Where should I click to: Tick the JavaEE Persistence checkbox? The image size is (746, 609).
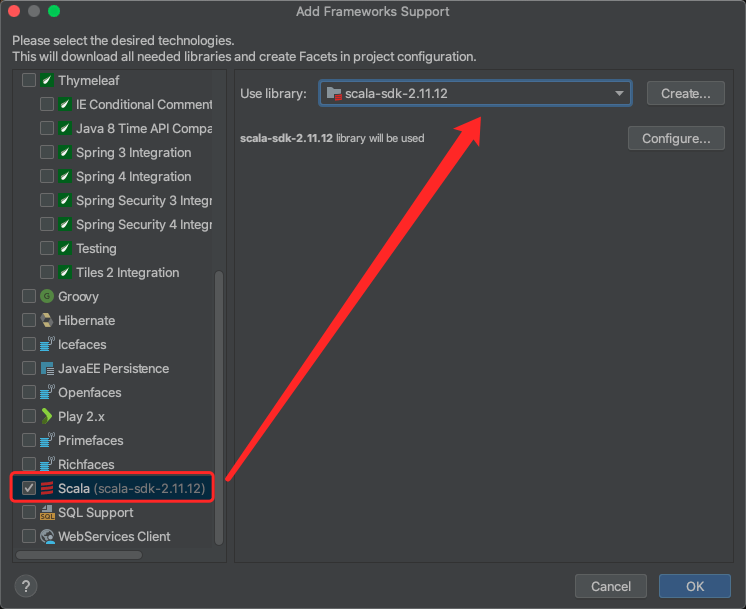tap(29, 368)
